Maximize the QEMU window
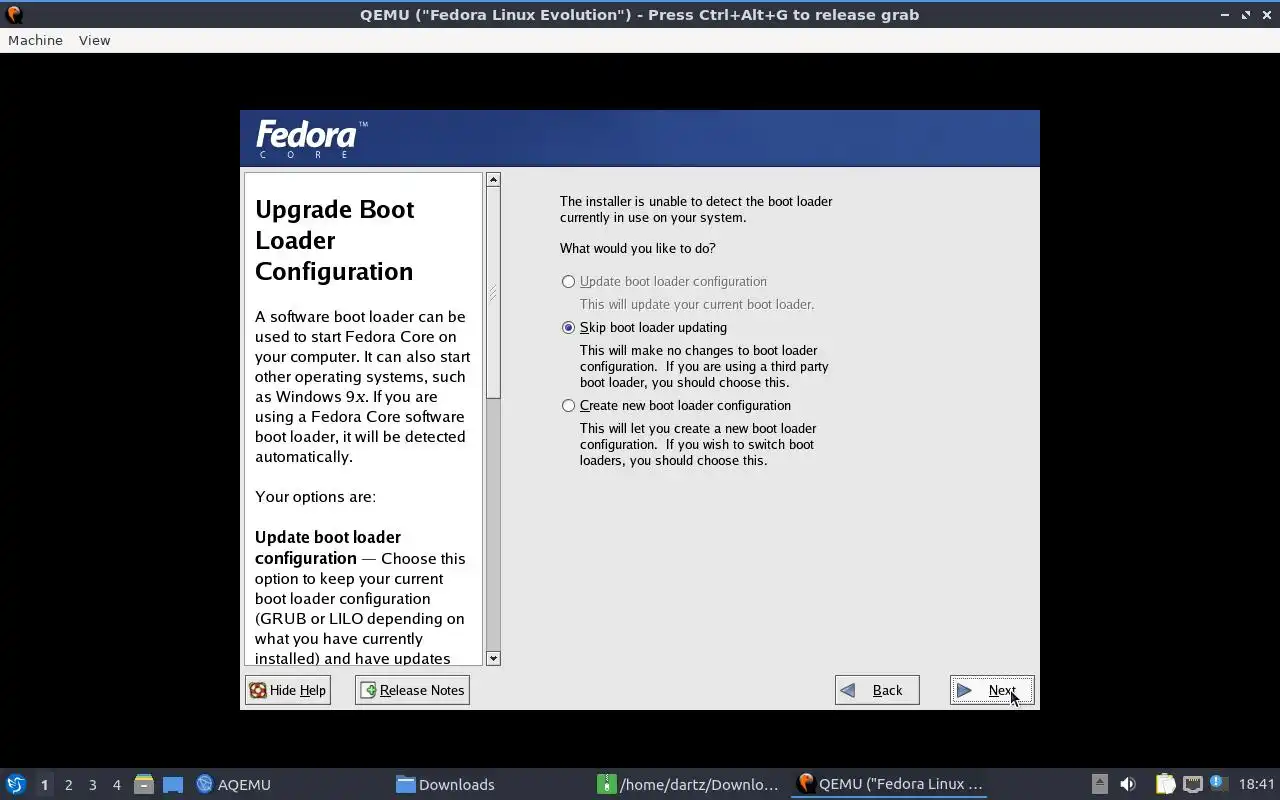The width and height of the screenshot is (1280, 800). tap(1246, 14)
